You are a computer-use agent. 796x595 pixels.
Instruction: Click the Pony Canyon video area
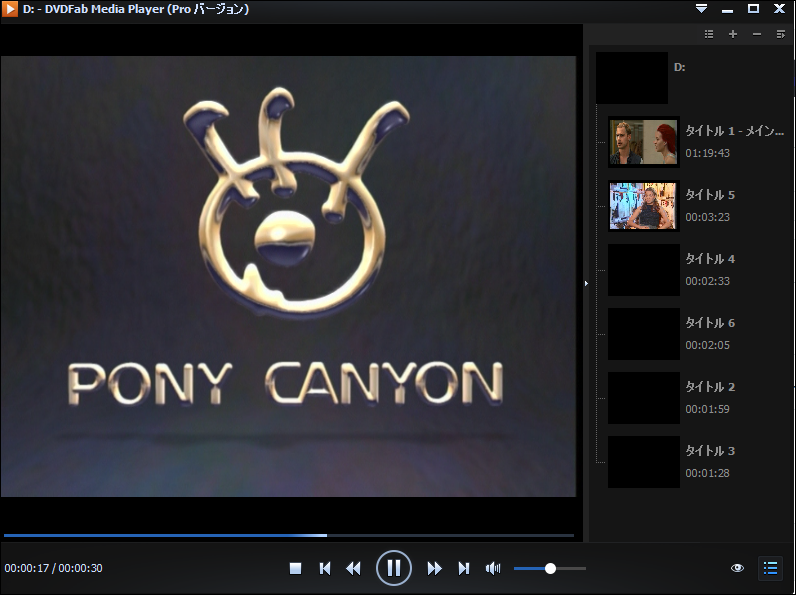pyautogui.click(x=288, y=277)
